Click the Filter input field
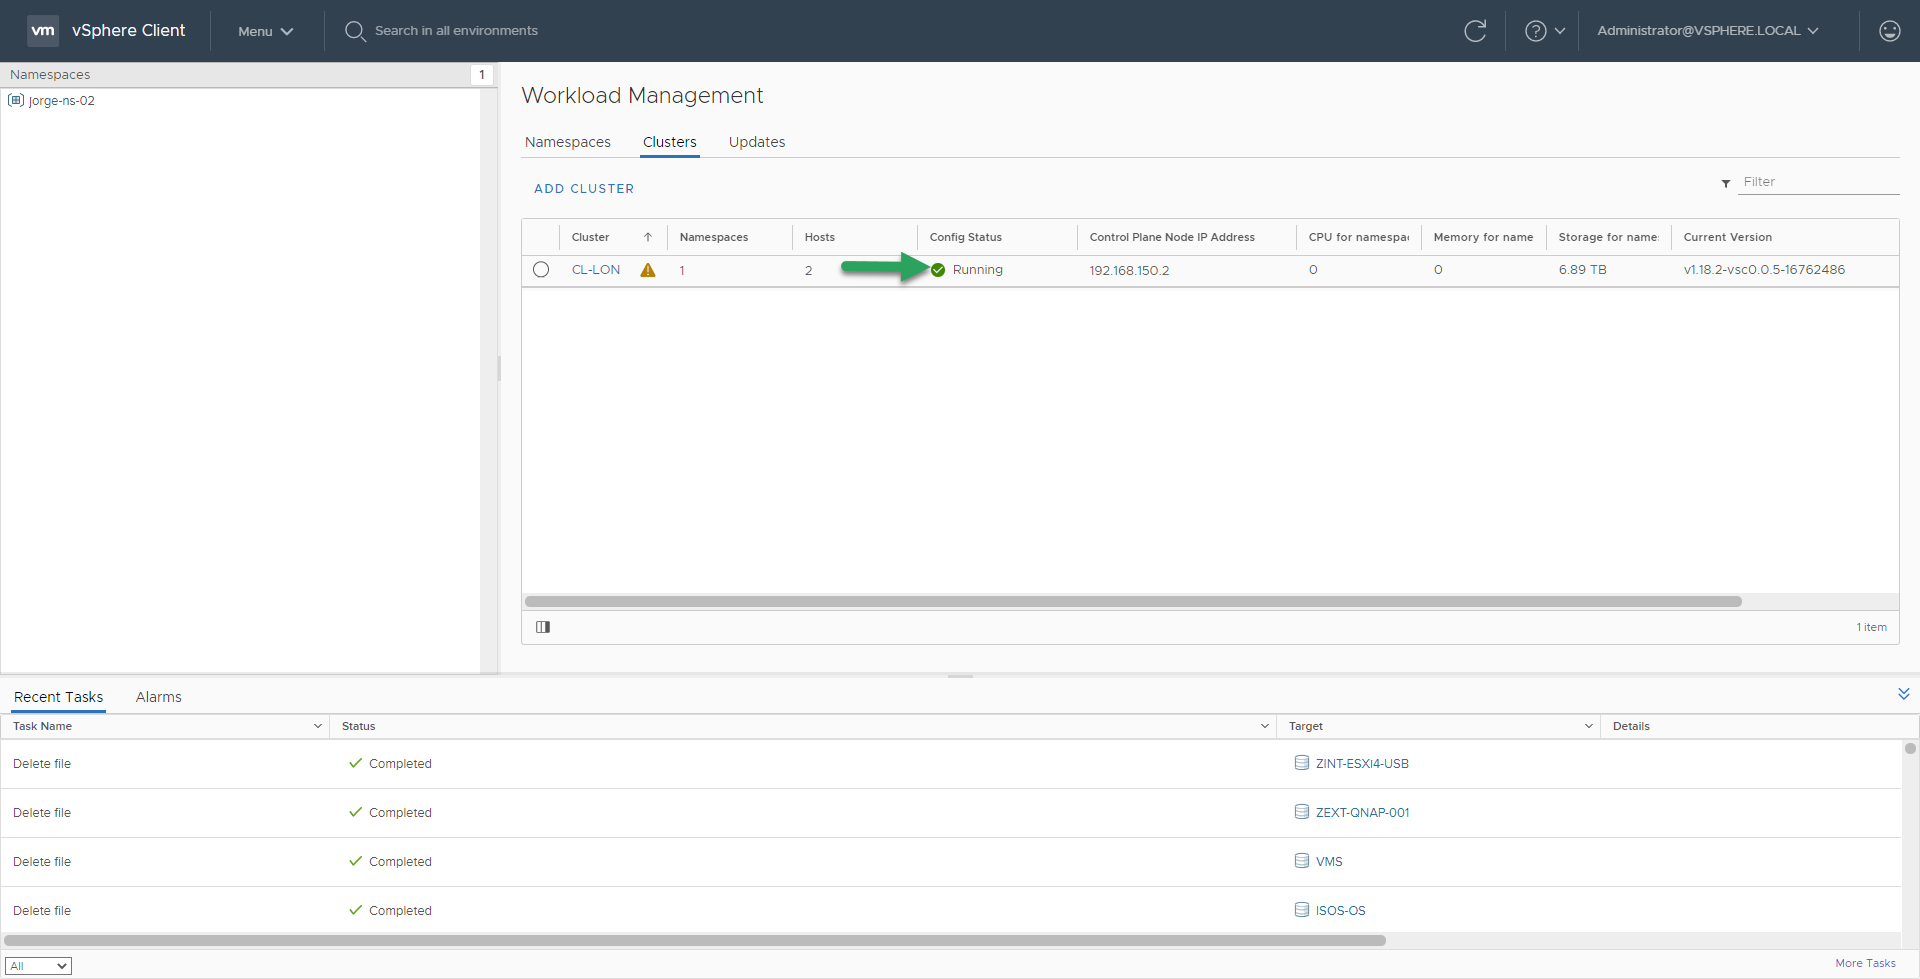 (1819, 182)
